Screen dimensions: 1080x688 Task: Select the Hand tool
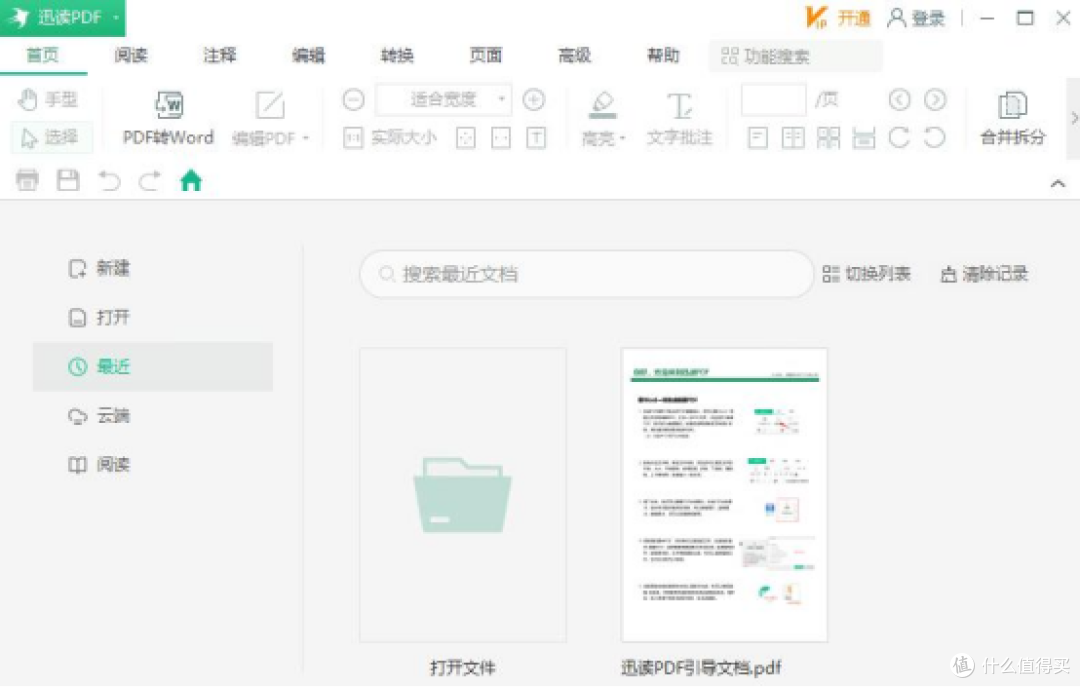pyautogui.click(x=48, y=100)
